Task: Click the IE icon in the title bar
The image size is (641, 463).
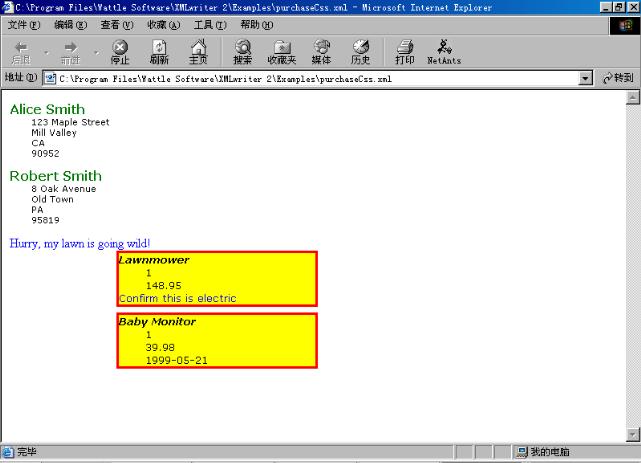Action: 8,7
